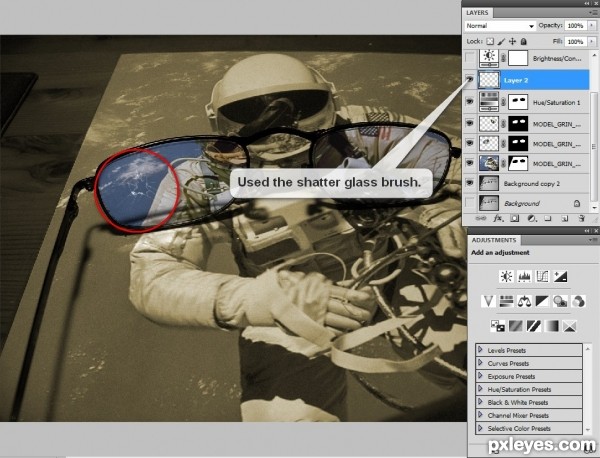Toggle lock transparent pixels
The height and width of the screenshot is (458, 600).
(490, 41)
